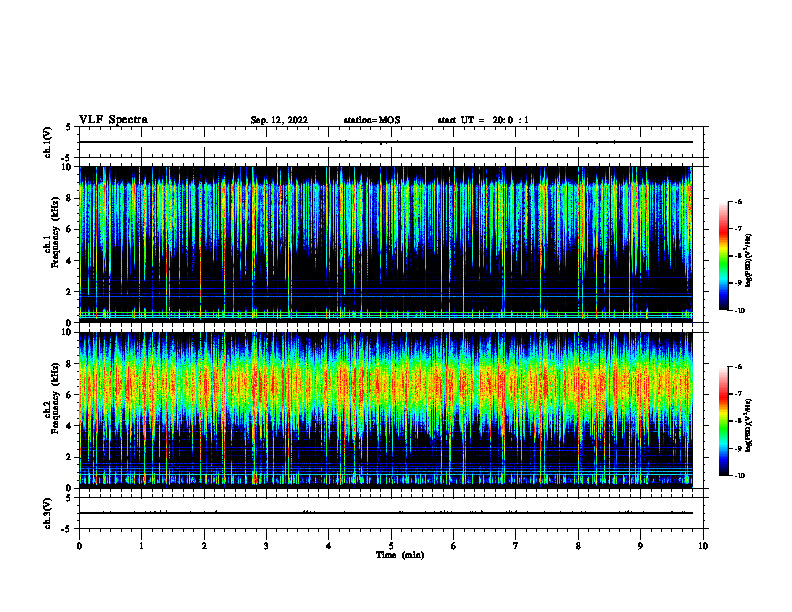This screenshot has width=792, height=612.
Task: Select the date text "Sep. 12, 2022"
Action: pyautogui.click(x=279, y=120)
